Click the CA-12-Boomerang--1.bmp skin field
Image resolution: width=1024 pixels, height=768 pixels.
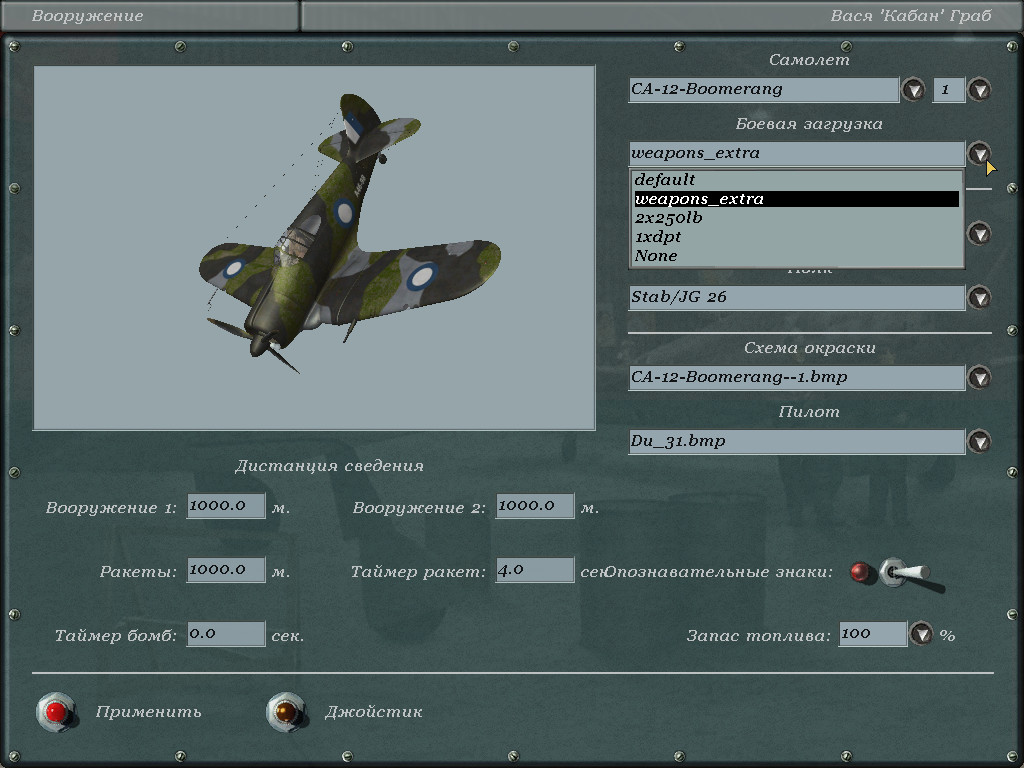click(x=797, y=377)
